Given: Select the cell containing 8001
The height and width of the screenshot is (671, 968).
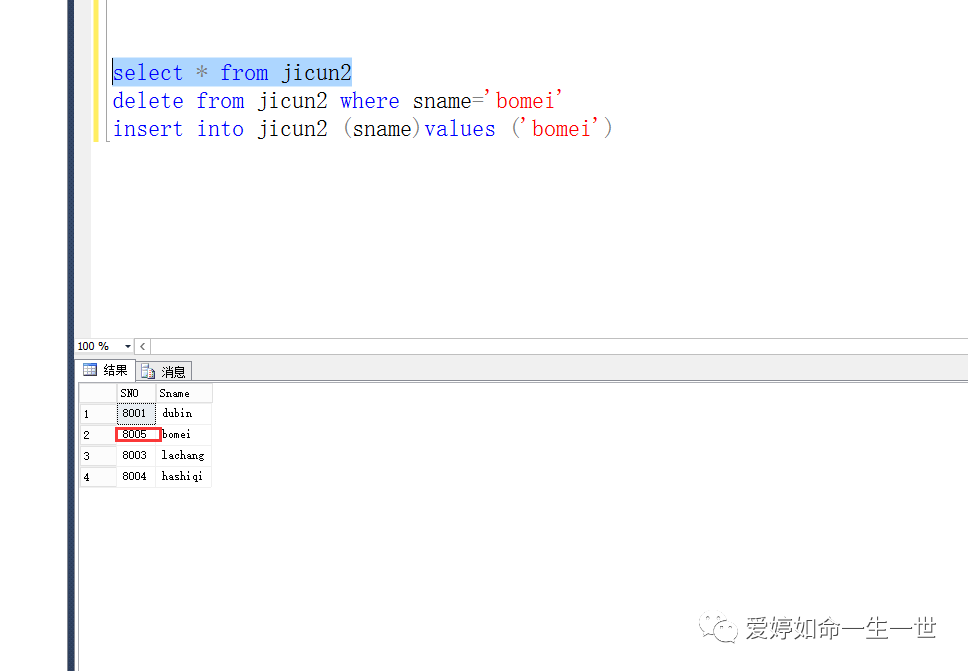Looking at the screenshot, I should click(x=136, y=414).
